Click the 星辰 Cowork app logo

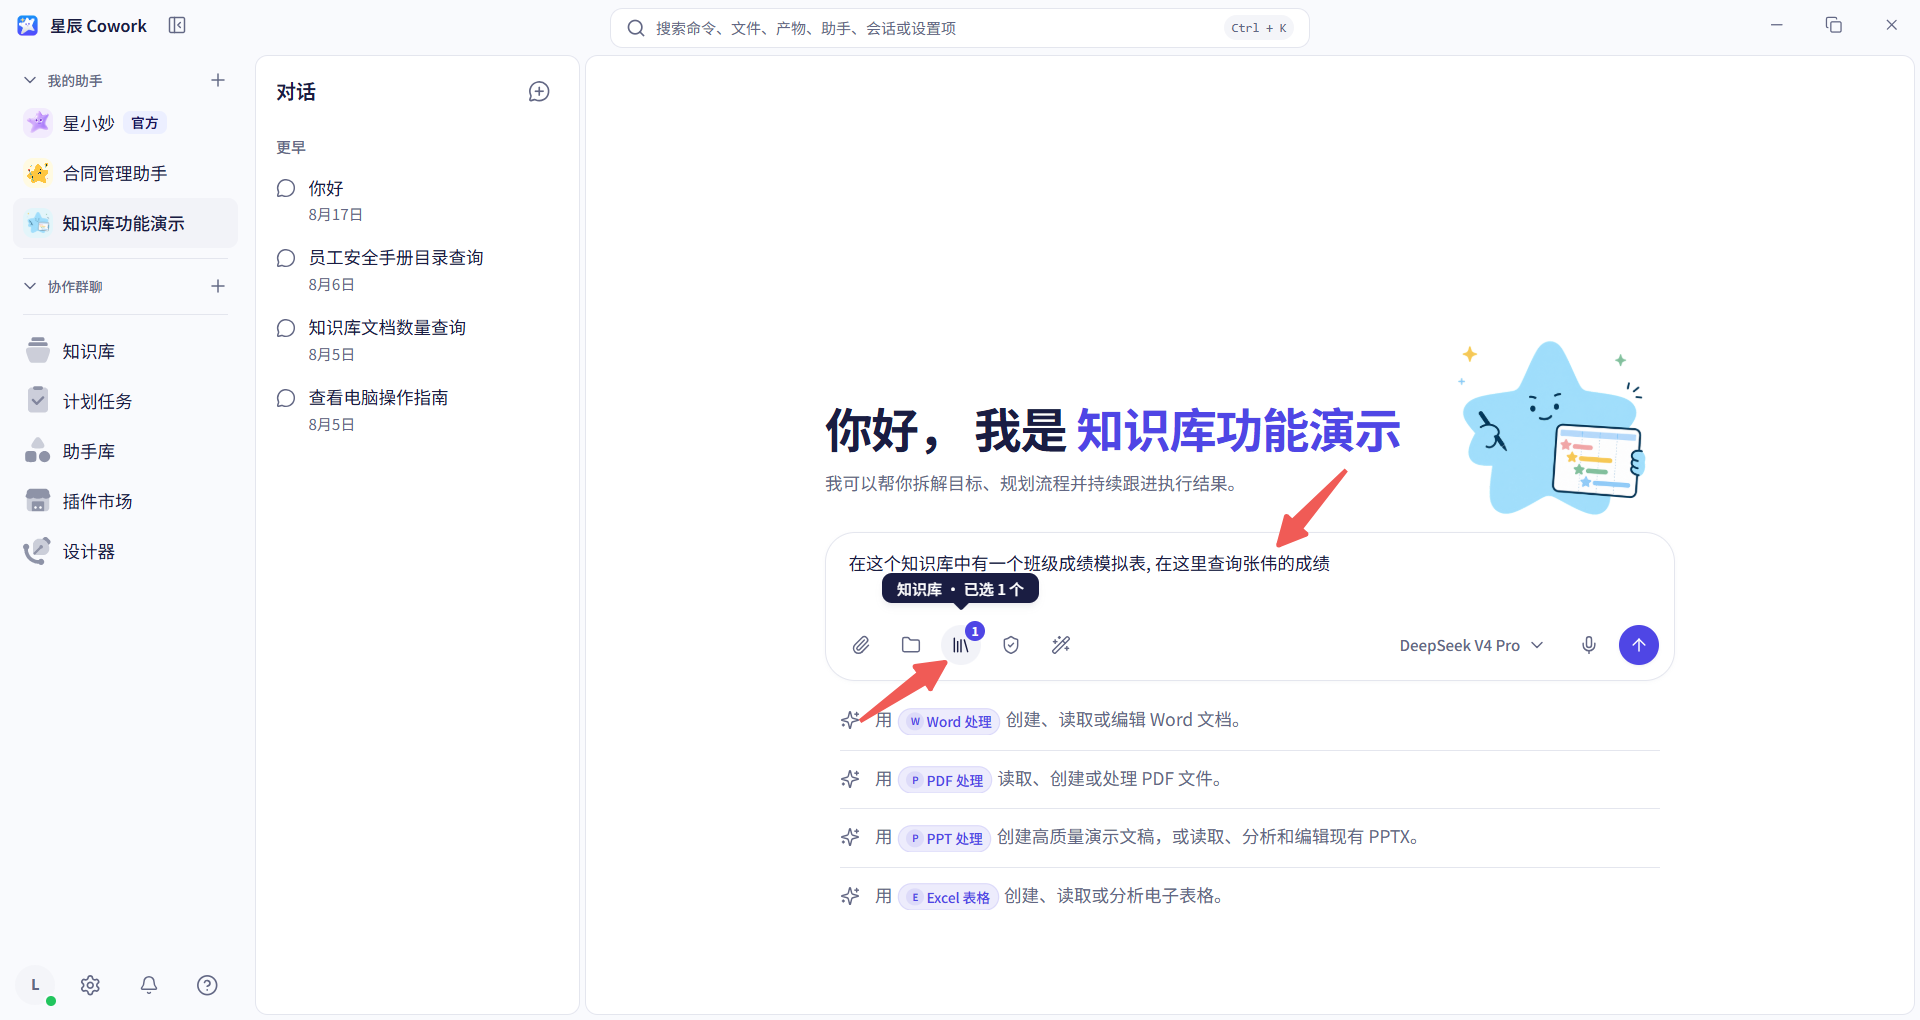coord(28,26)
